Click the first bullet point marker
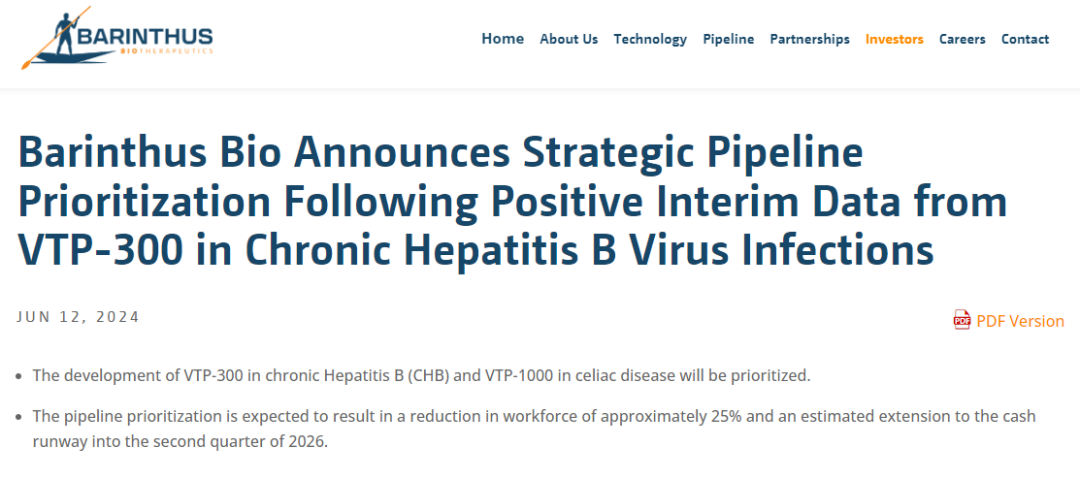This screenshot has width=1080, height=479. (x=21, y=377)
